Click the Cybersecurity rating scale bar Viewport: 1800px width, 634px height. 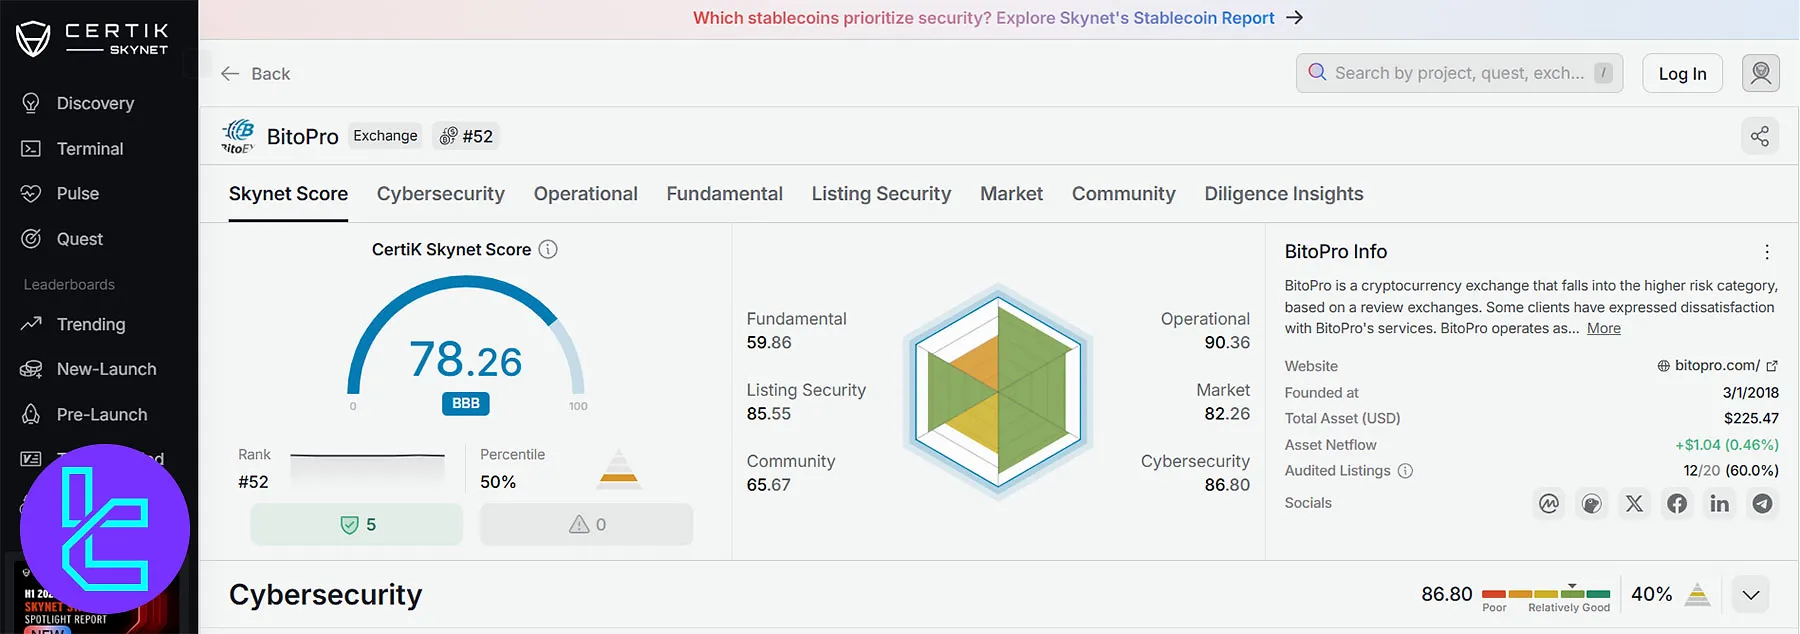point(1546,594)
